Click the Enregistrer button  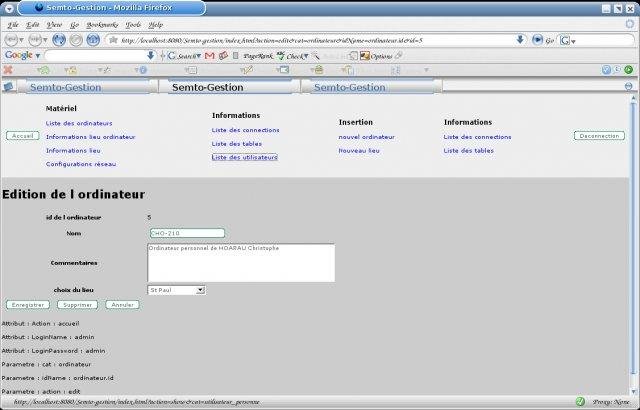[x=28, y=305]
